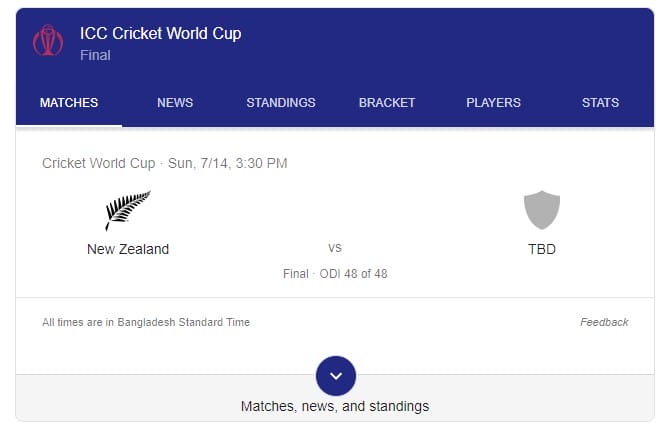668x423 pixels.
Task: Switch to the Stats tab
Action: [600, 103]
